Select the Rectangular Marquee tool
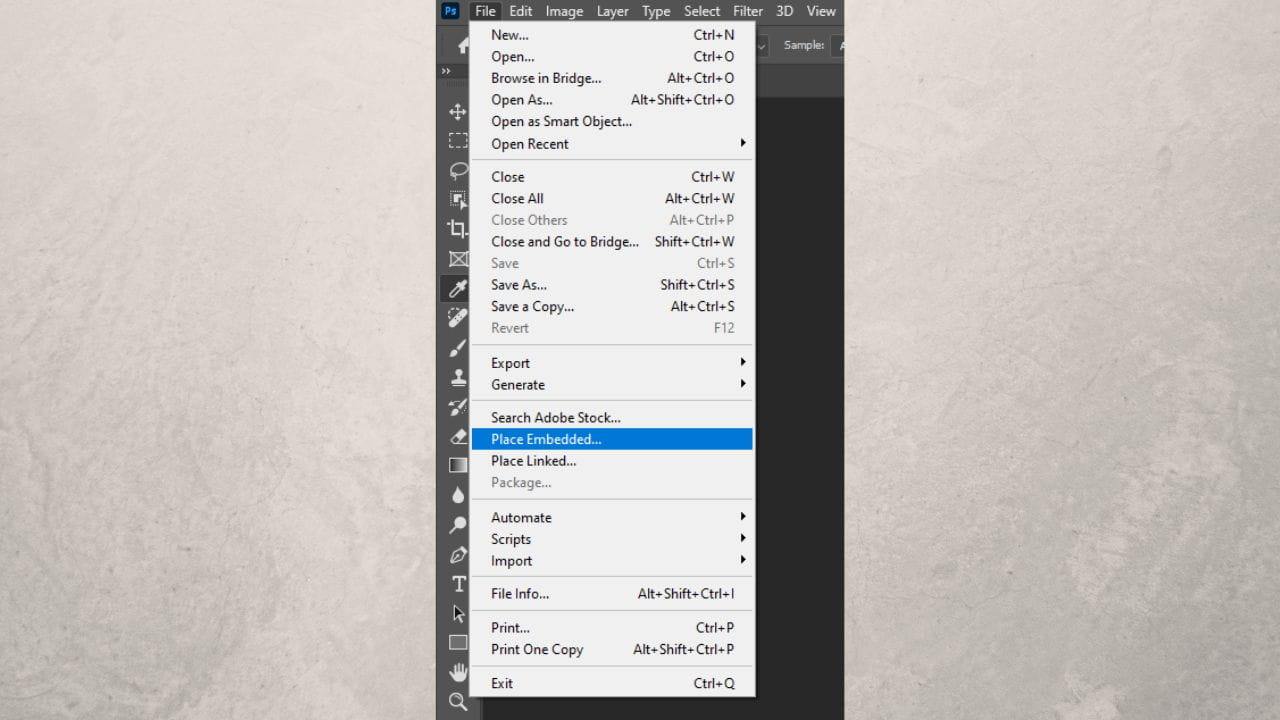Image resolution: width=1280 pixels, height=720 pixels. 458,141
